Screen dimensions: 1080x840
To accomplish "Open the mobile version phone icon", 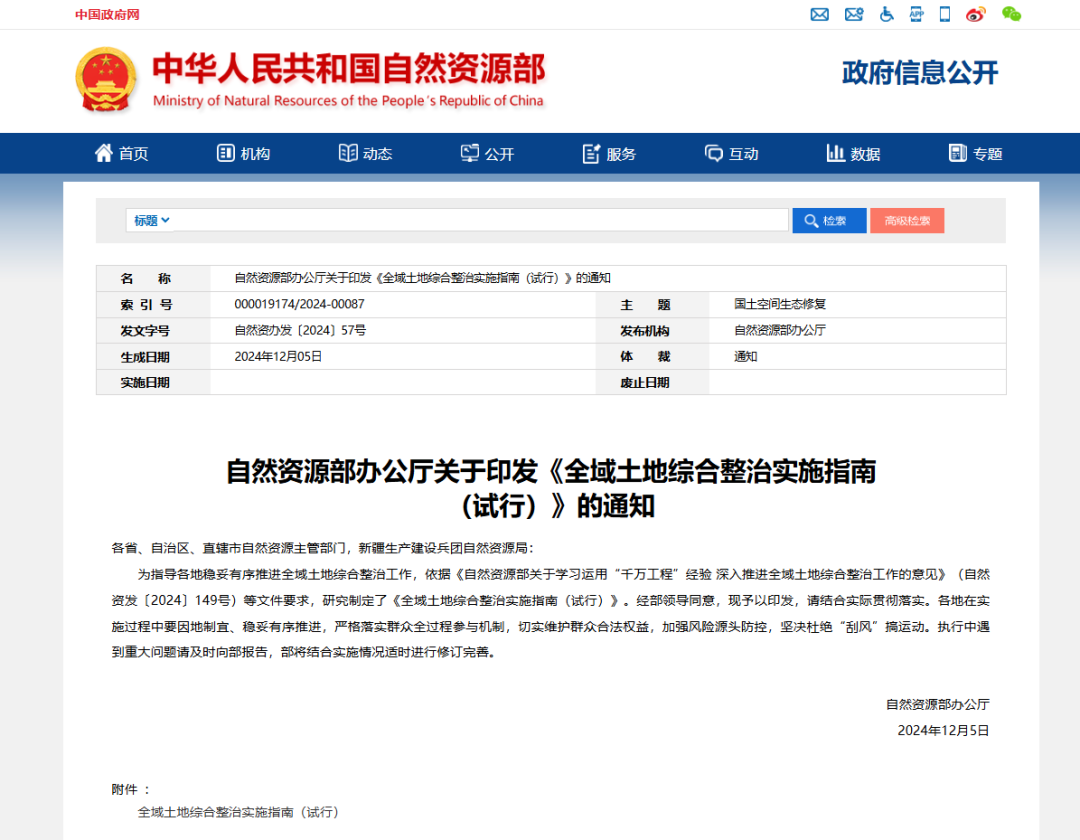I will click(x=945, y=14).
